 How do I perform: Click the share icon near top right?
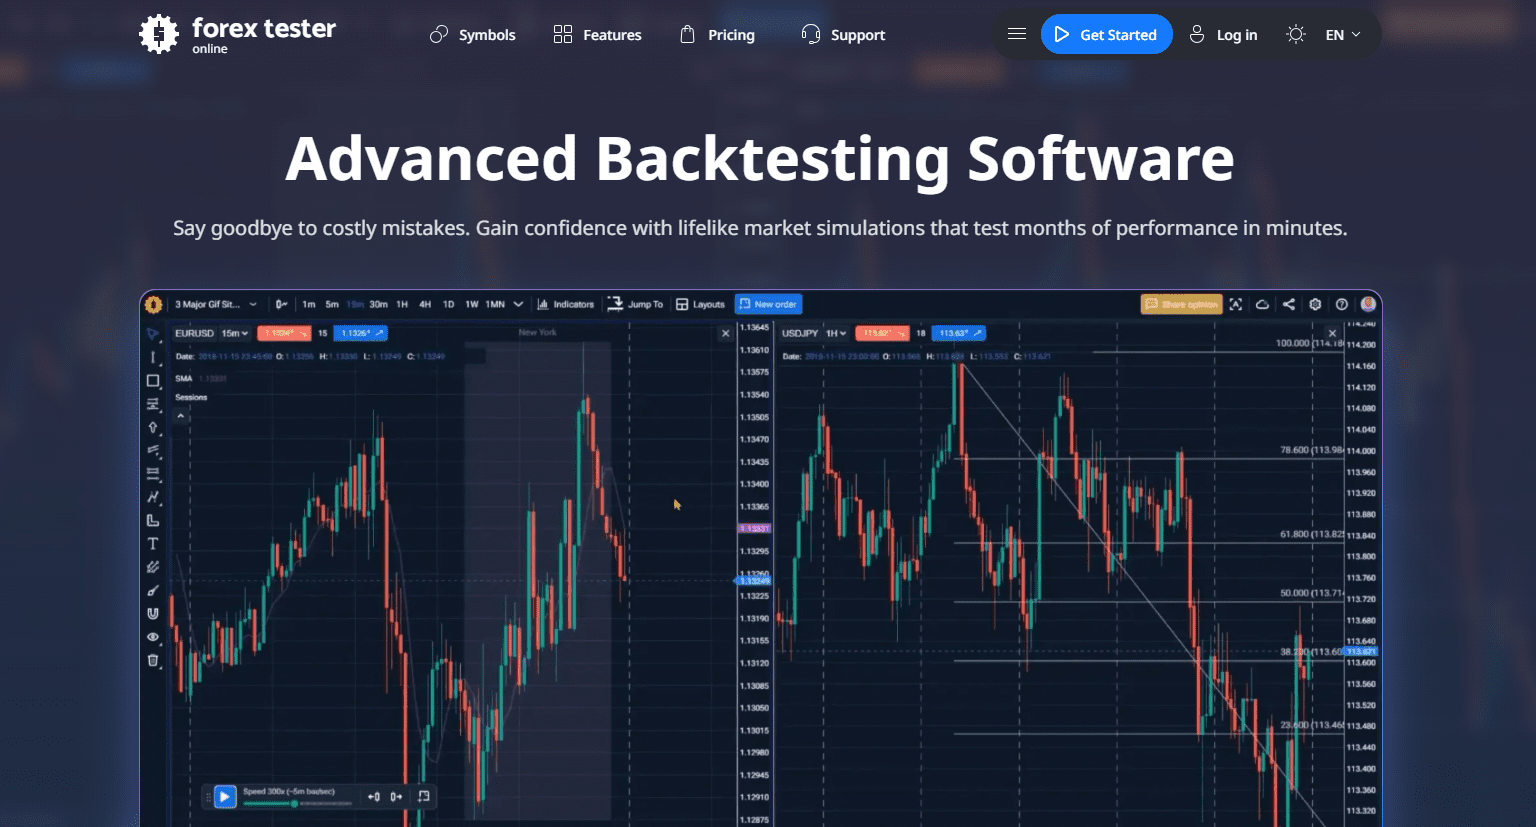(1289, 304)
